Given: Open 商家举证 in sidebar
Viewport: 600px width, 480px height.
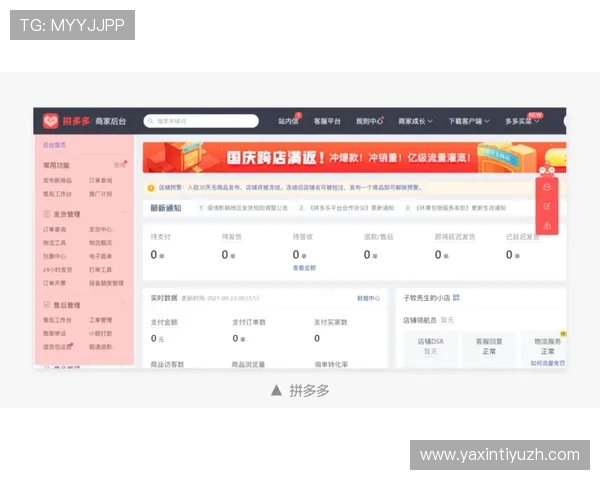Looking at the screenshot, I should coord(54,333).
